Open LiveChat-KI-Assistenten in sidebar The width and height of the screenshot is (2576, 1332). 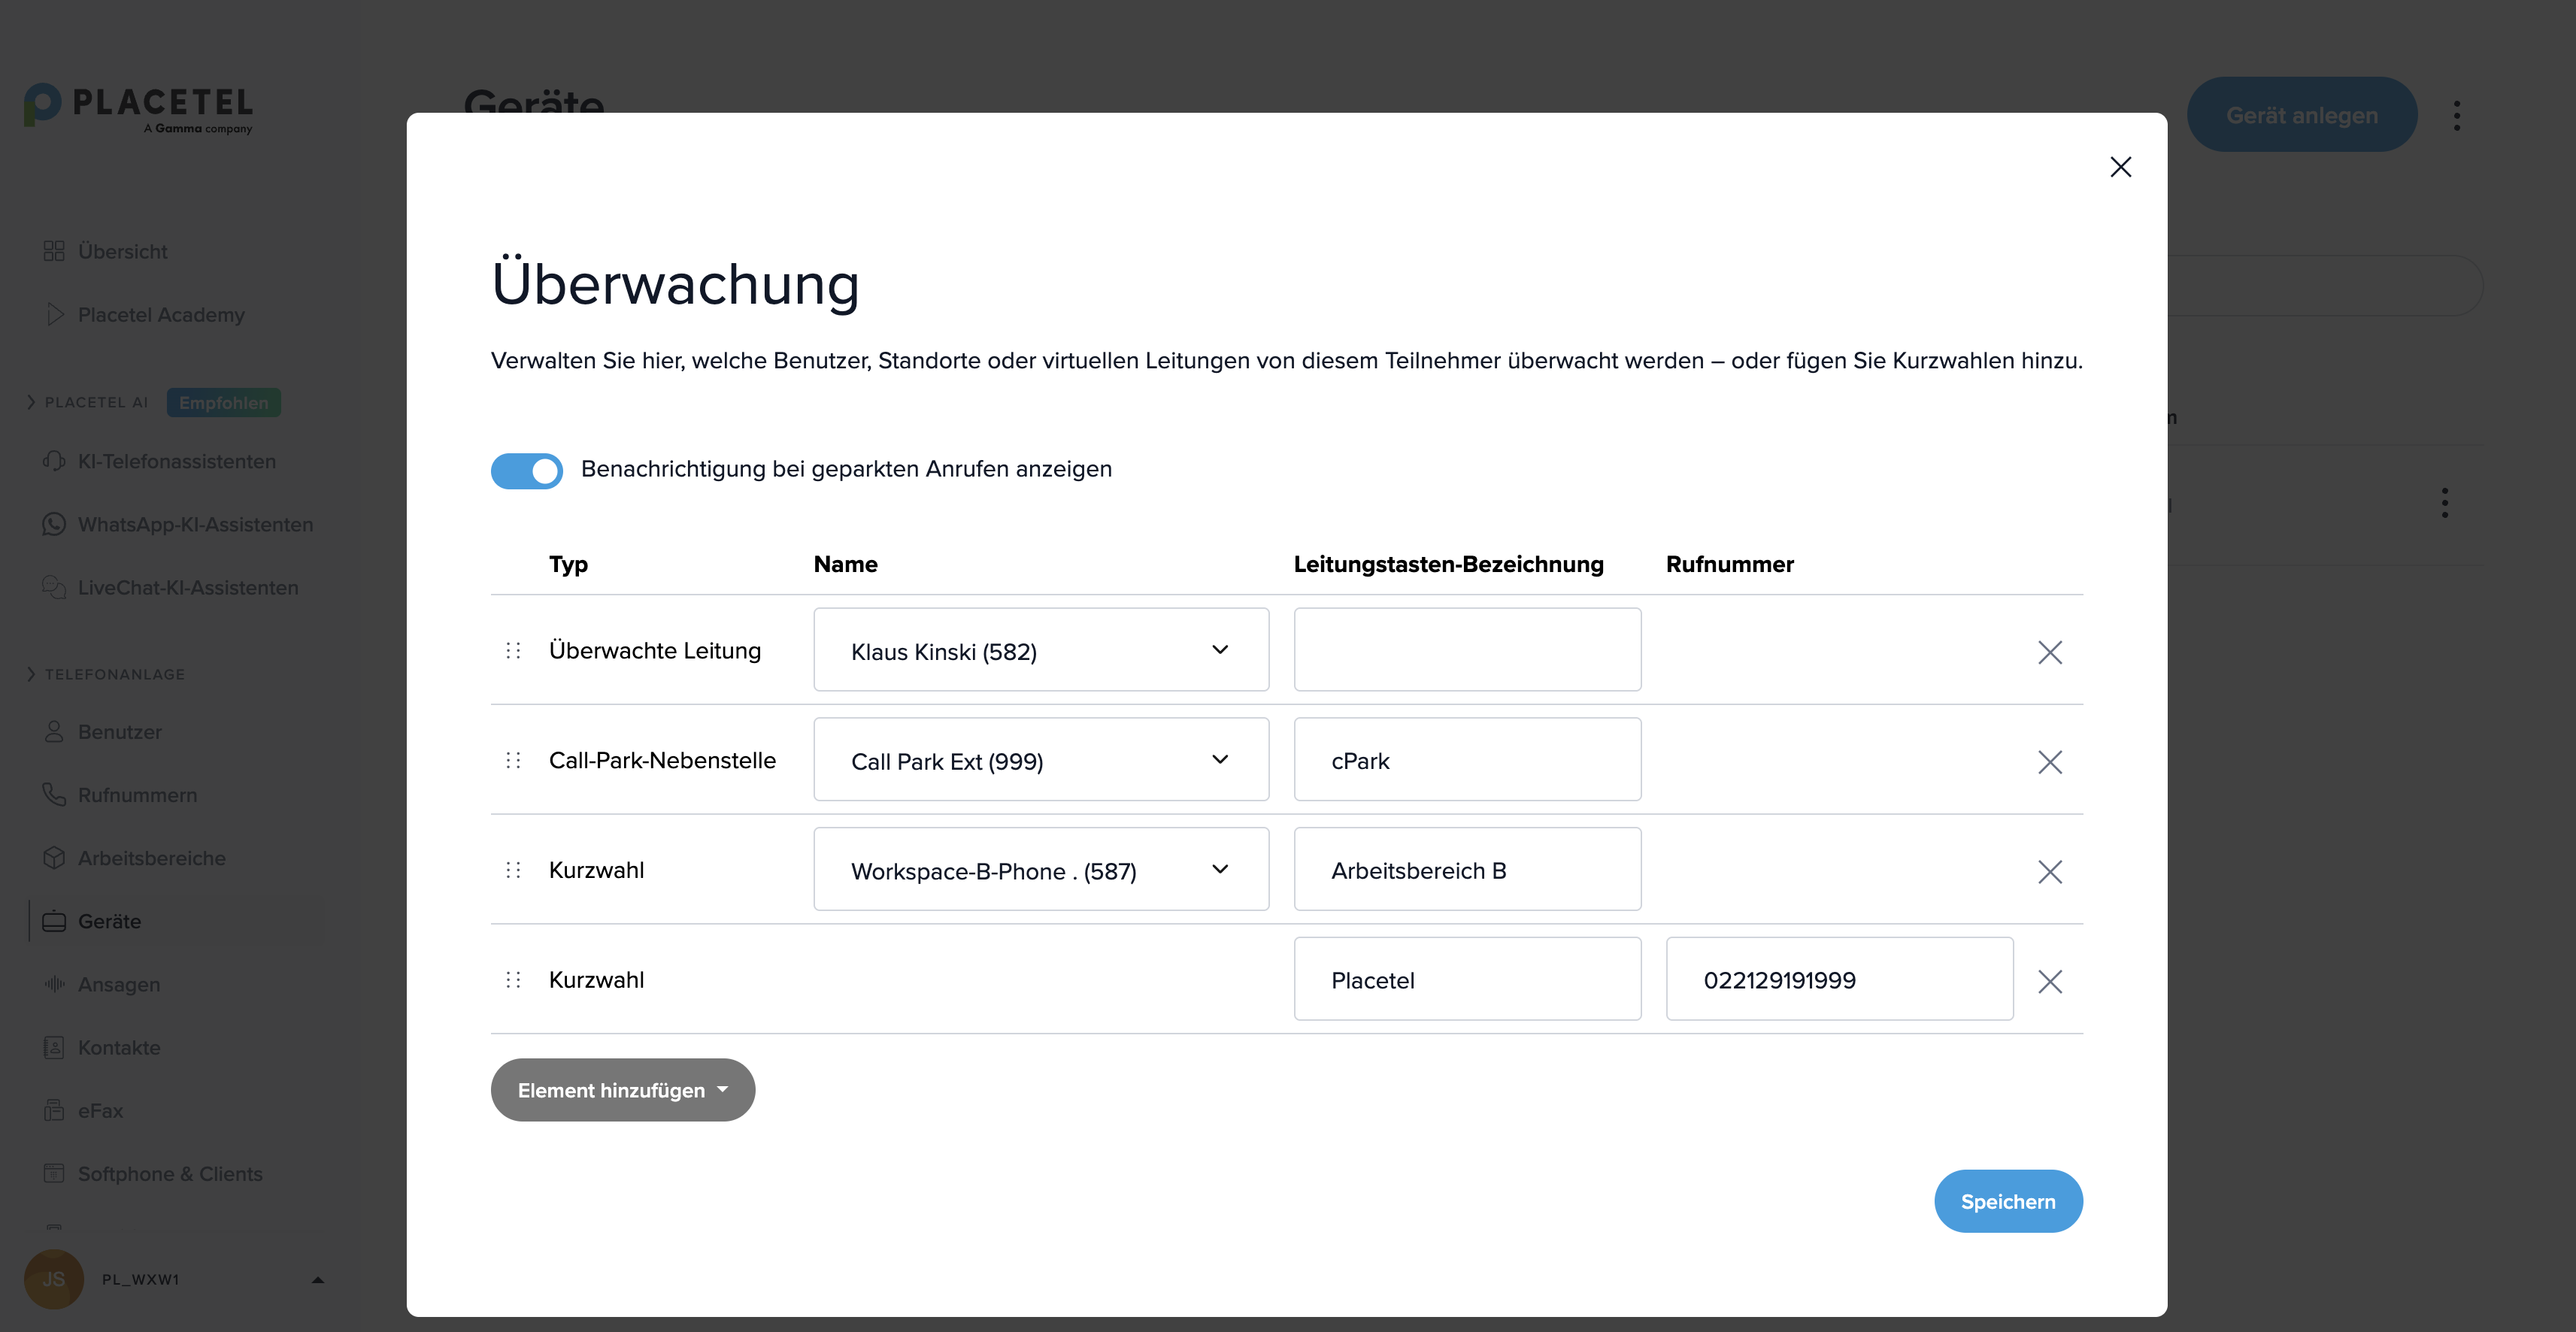[x=188, y=588]
